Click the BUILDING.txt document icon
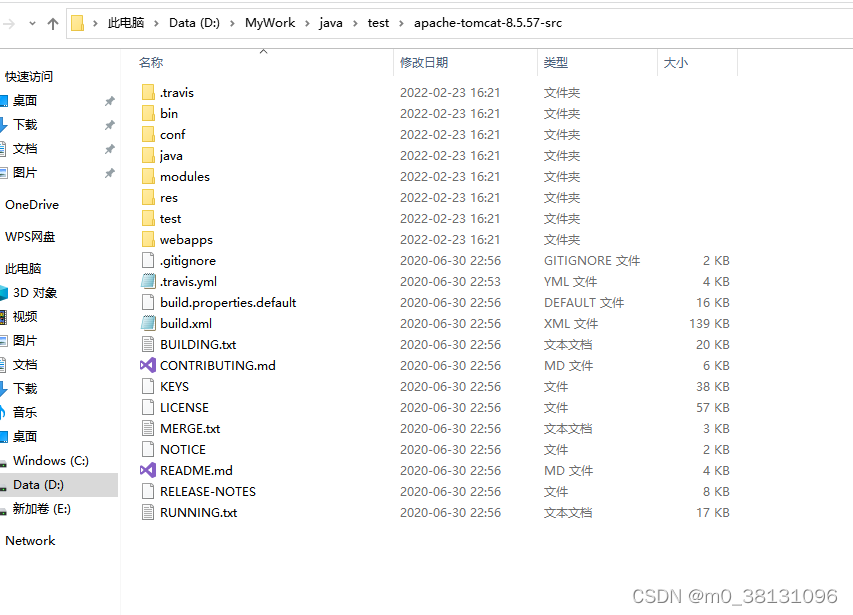Image resolution: width=853 pixels, height=615 pixels. click(148, 344)
